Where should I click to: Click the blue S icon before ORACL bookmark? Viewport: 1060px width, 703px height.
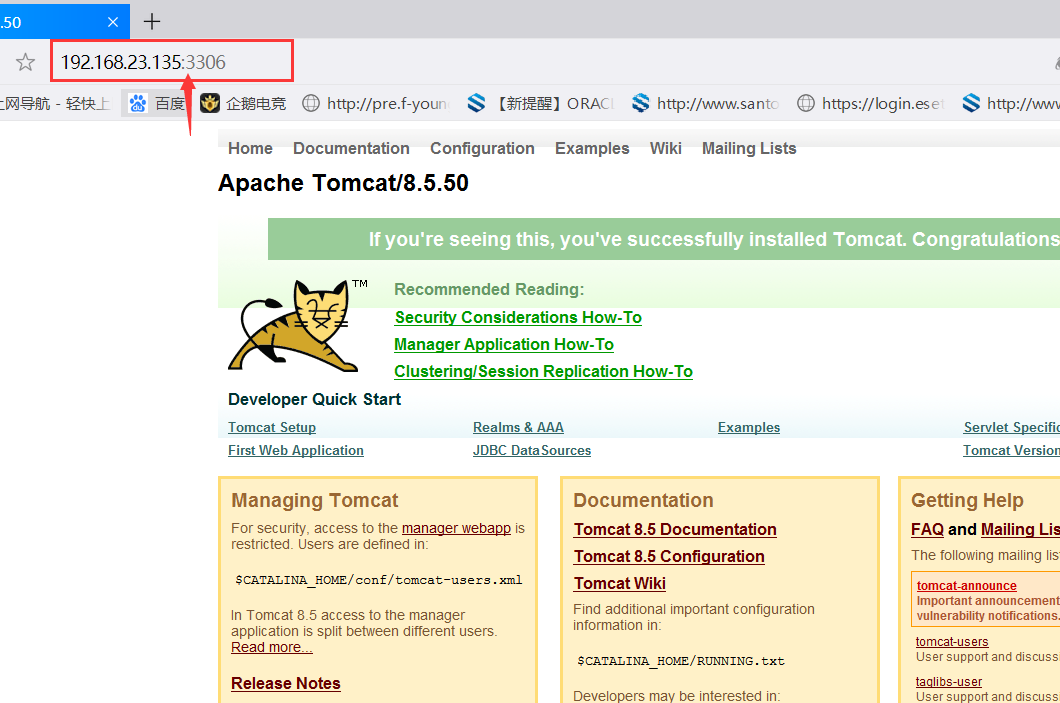point(475,103)
